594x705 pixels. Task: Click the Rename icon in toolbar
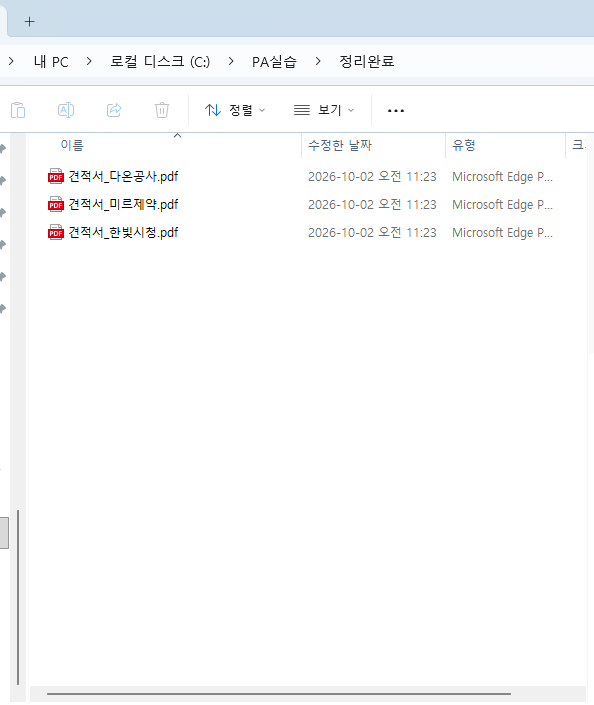66,110
